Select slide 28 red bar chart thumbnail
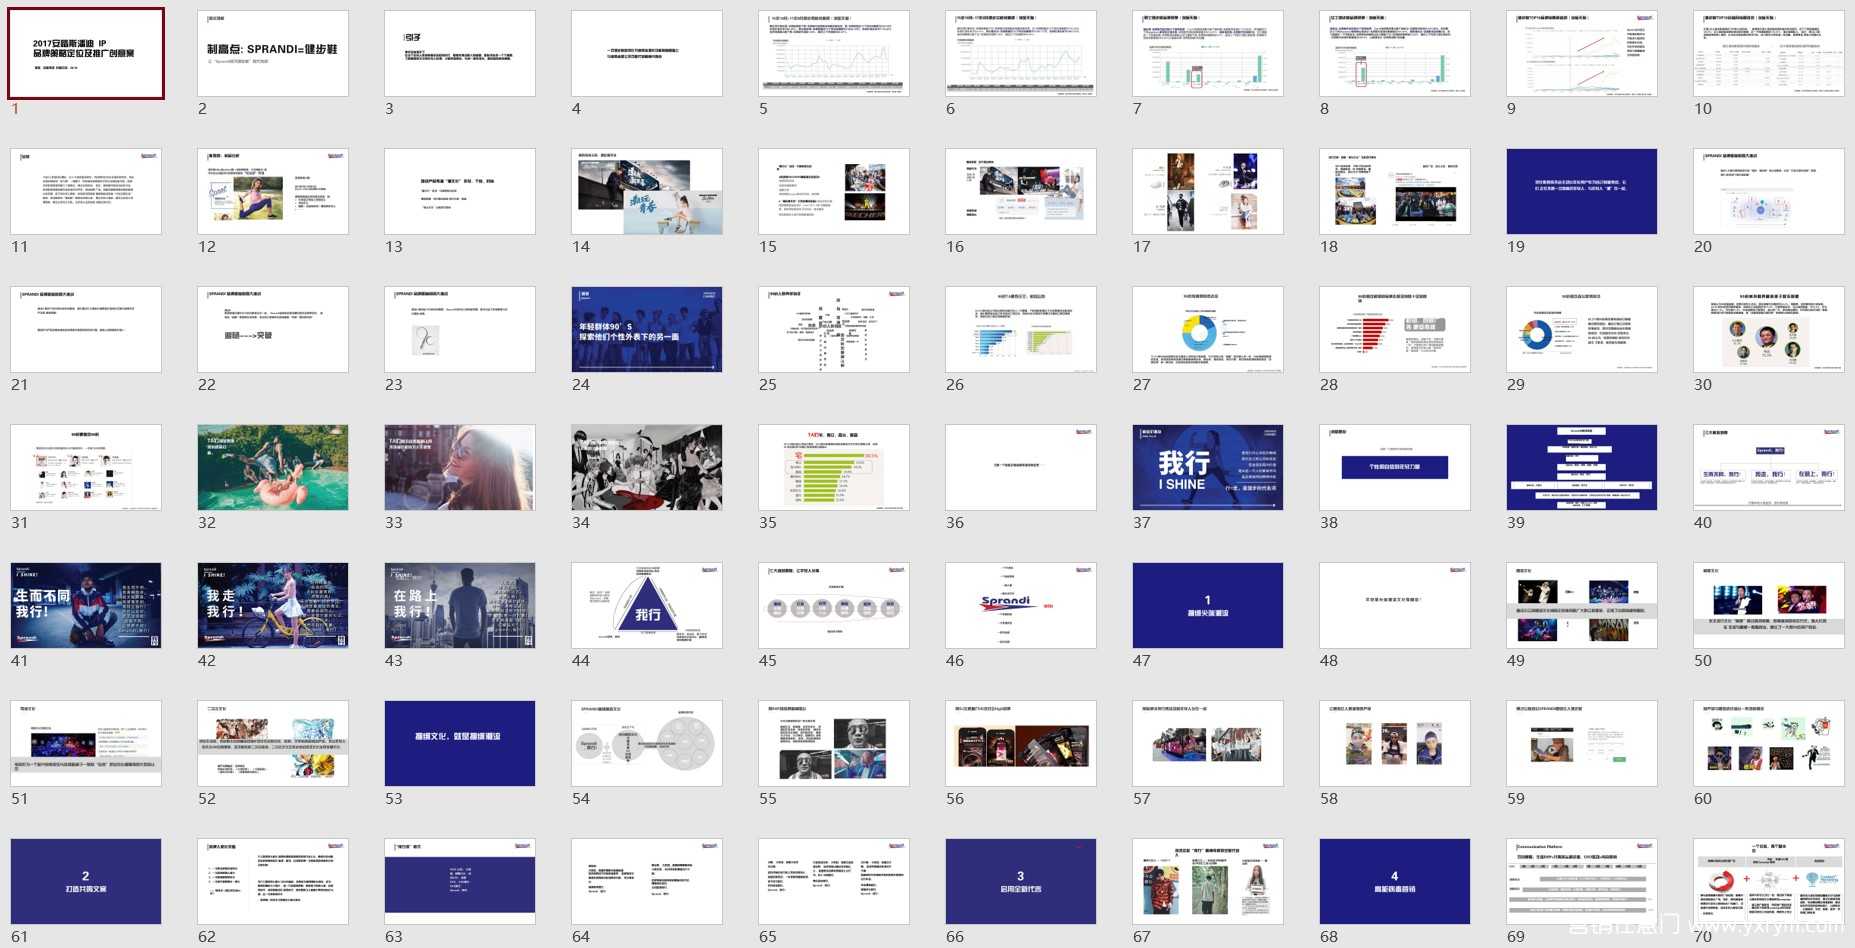 (1395, 329)
